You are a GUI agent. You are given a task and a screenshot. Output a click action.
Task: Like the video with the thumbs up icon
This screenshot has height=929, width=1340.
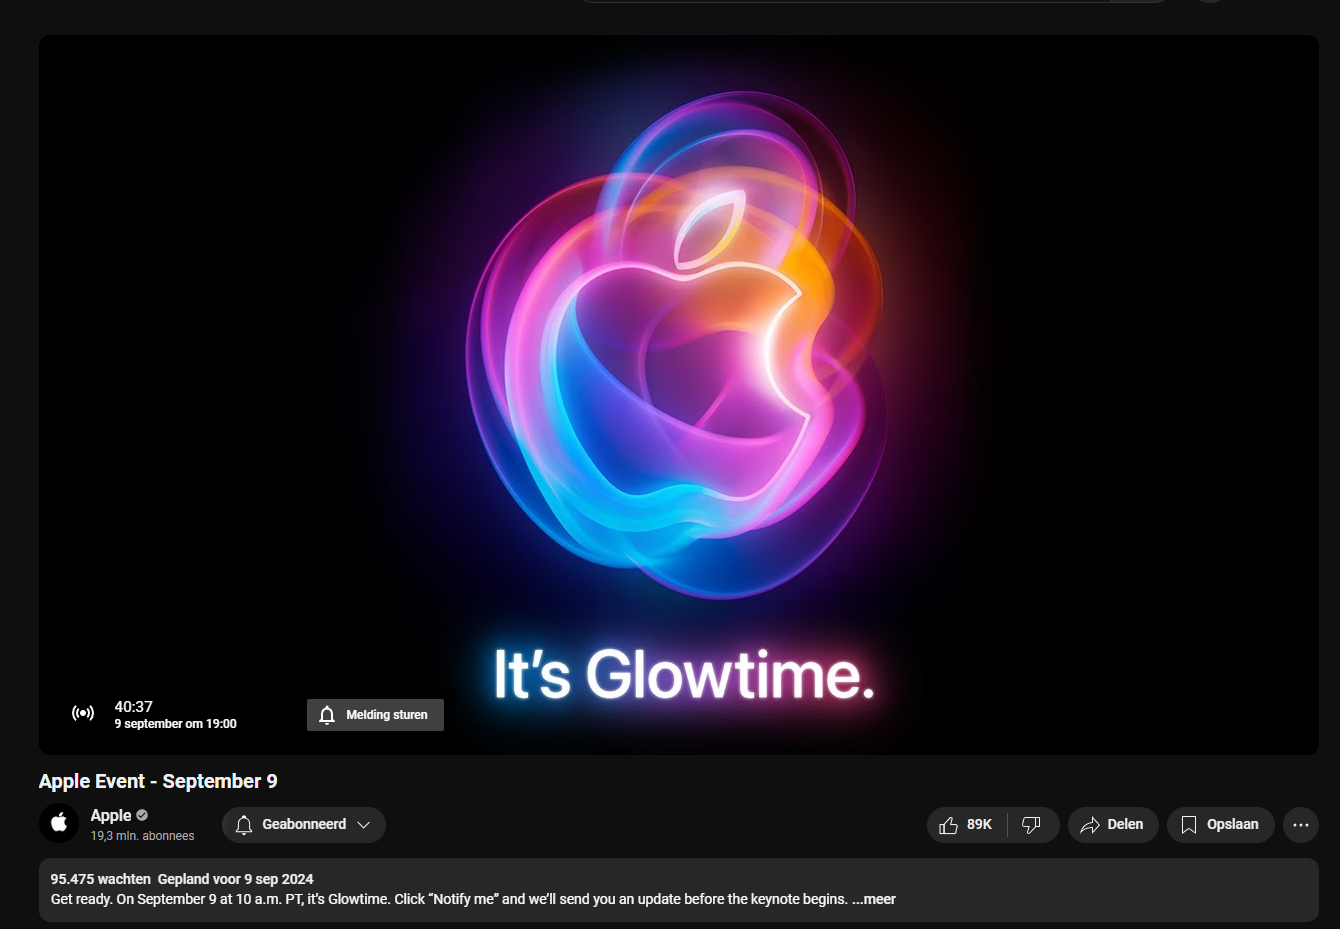coord(949,825)
